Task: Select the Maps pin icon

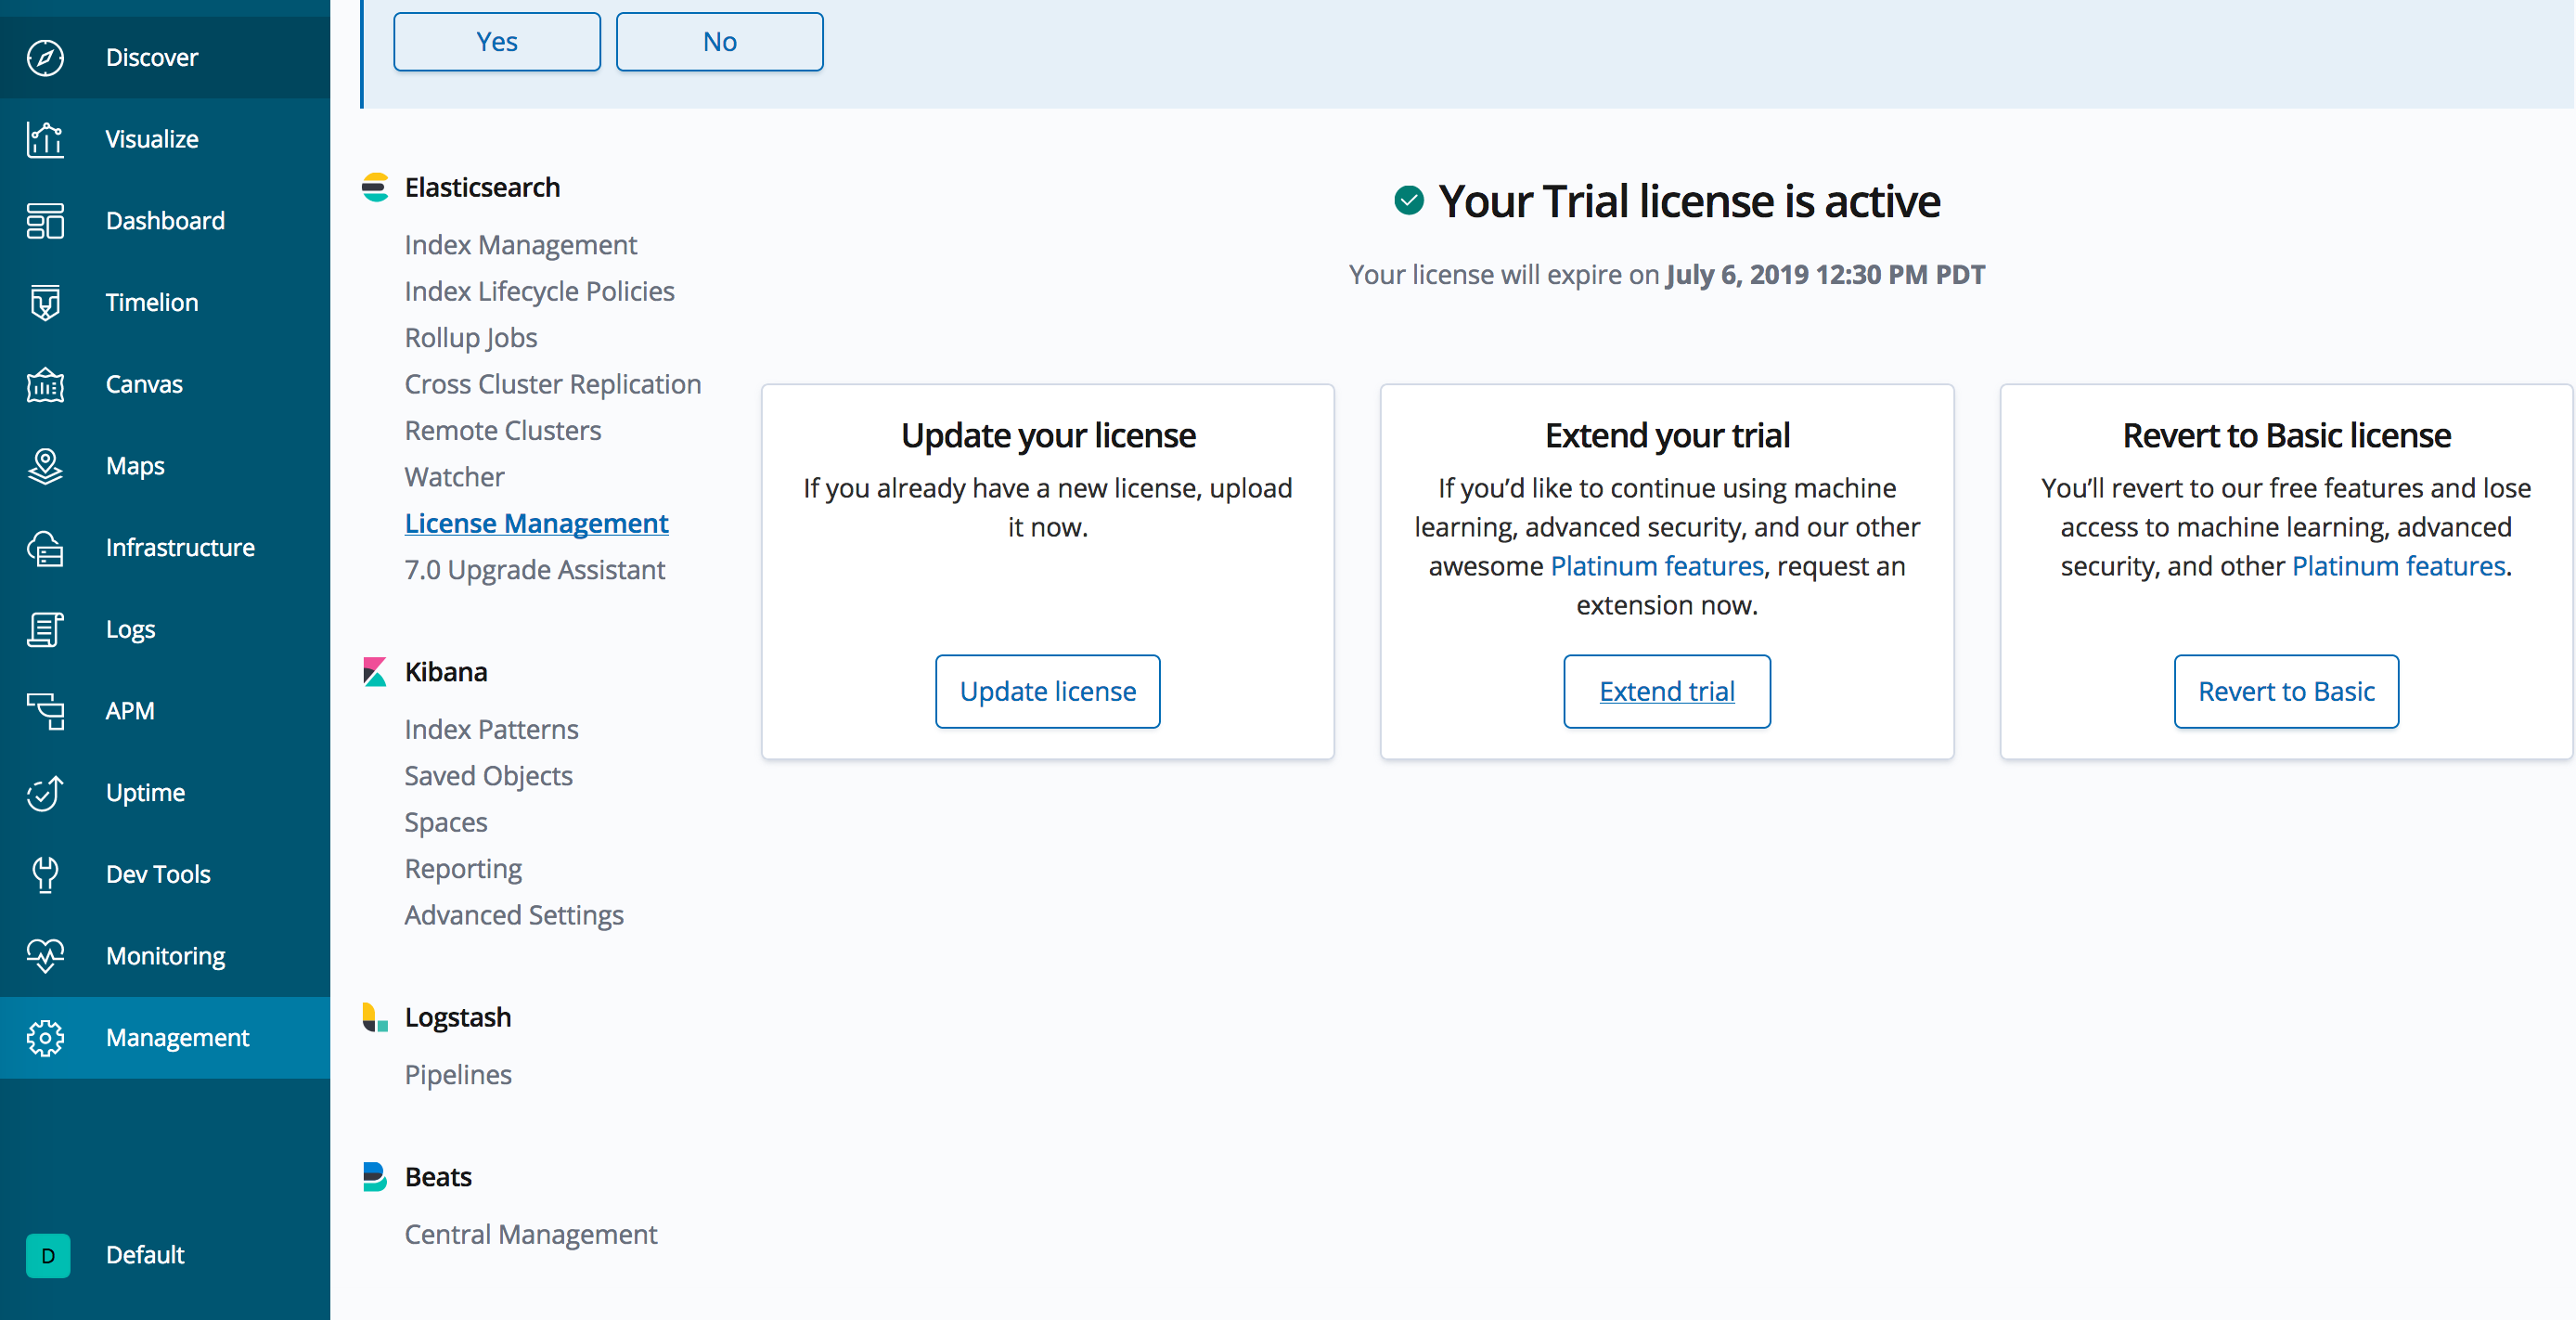Action: (45, 466)
